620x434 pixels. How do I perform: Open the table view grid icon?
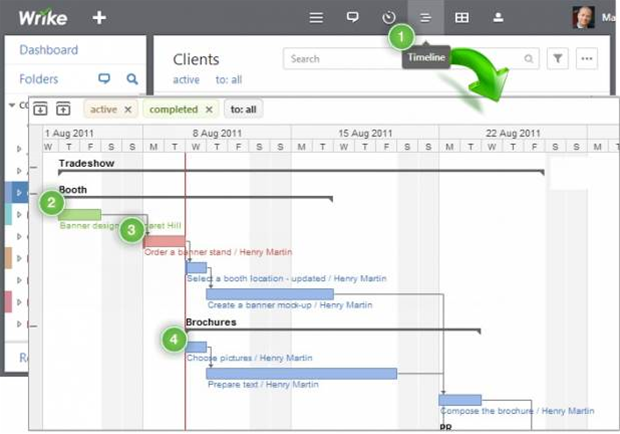tap(461, 17)
